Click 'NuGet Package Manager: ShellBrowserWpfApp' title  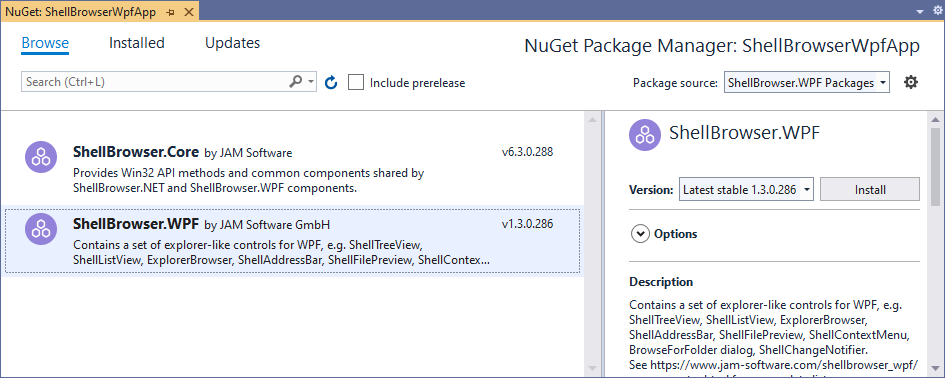[x=722, y=46]
